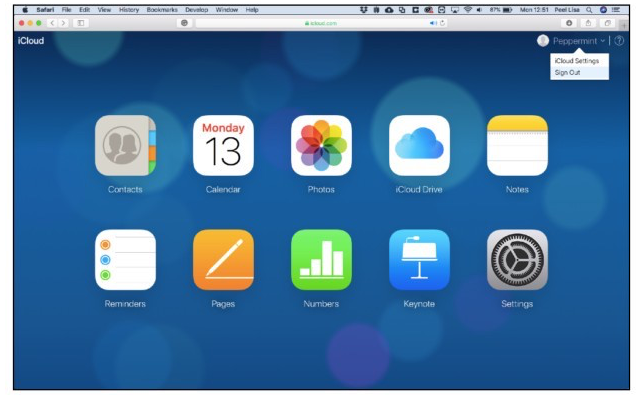Open the Settings gear app
Image resolution: width=636 pixels, height=398 pixels.
tap(517, 260)
